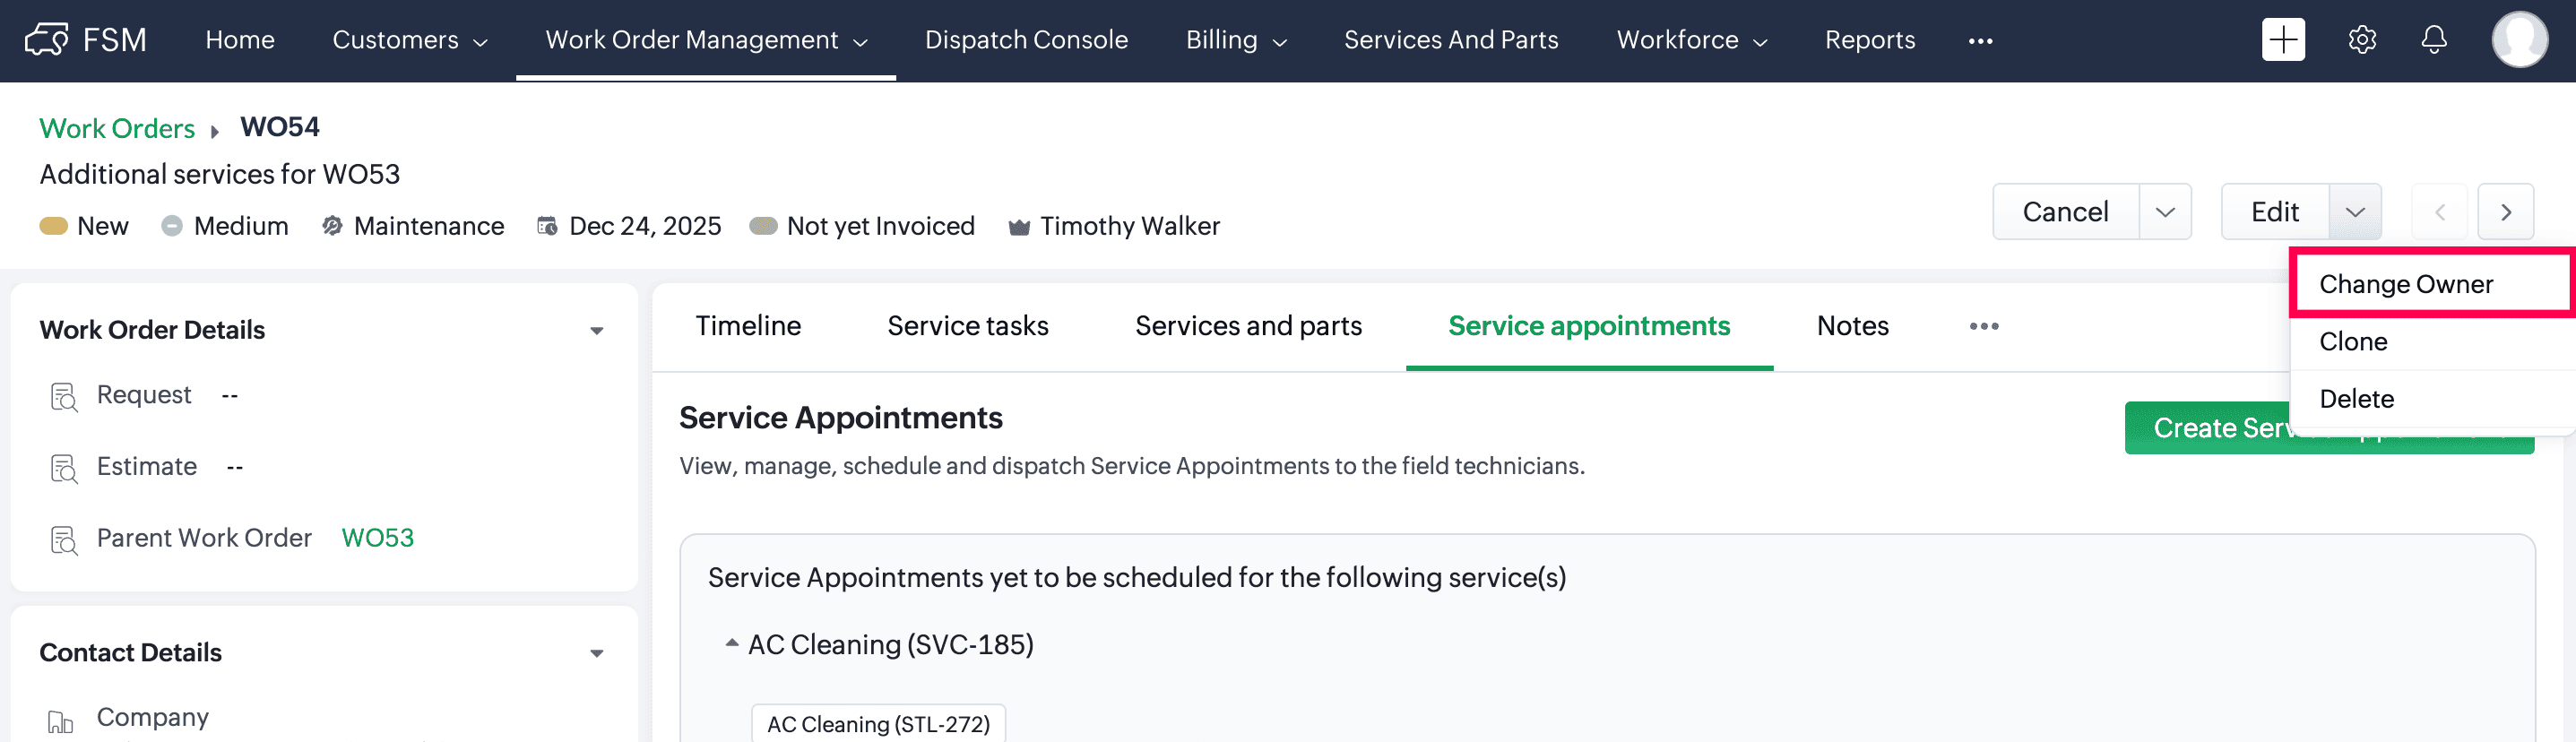Image resolution: width=2576 pixels, height=742 pixels.
Task: Click the user profile avatar
Action: (x=2518, y=40)
